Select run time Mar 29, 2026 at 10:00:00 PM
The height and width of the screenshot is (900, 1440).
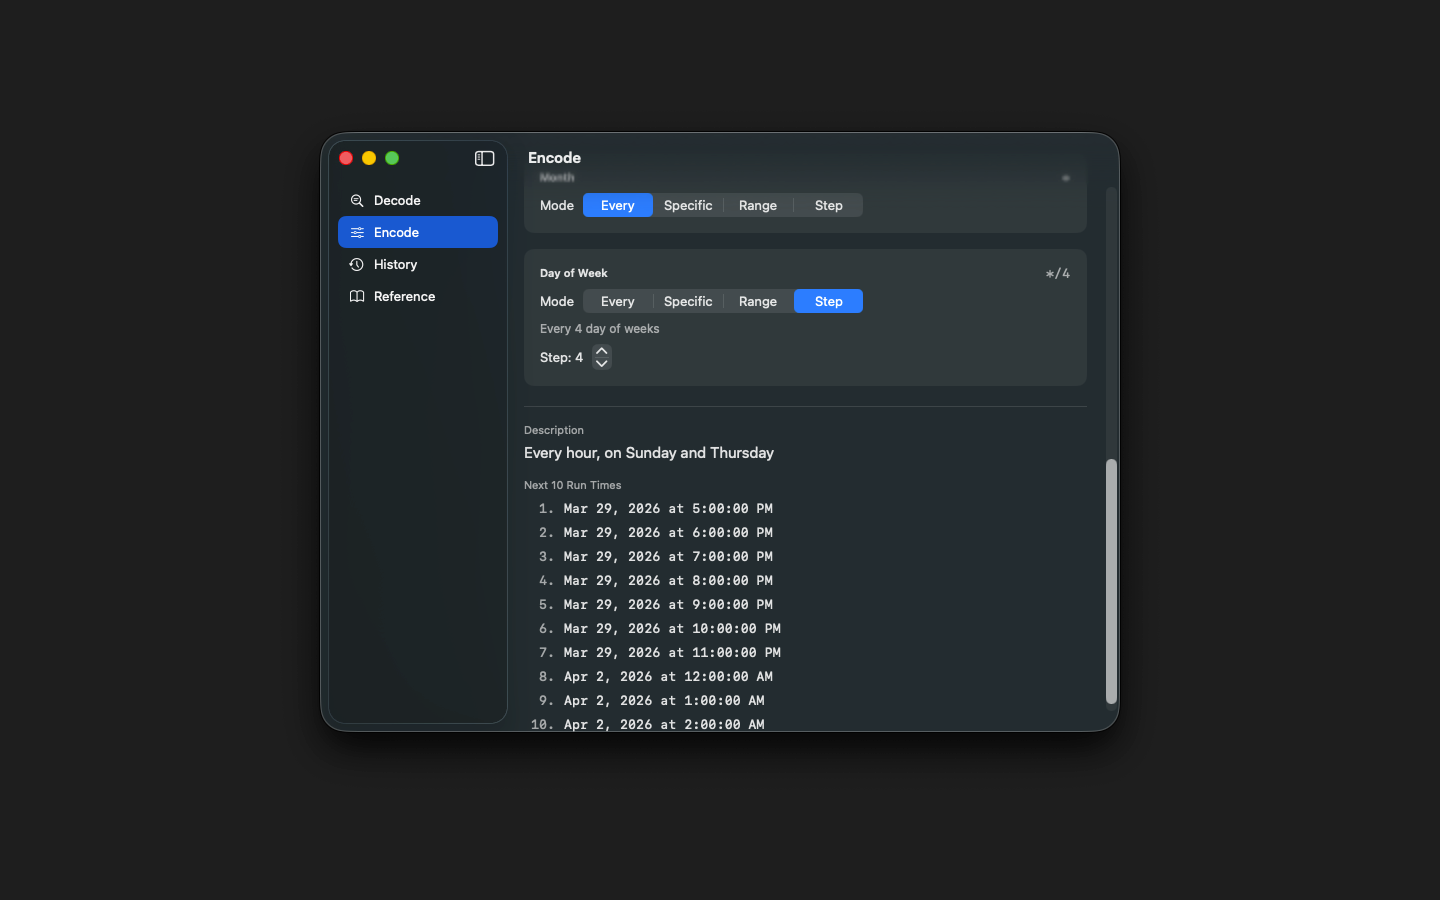[x=672, y=629]
